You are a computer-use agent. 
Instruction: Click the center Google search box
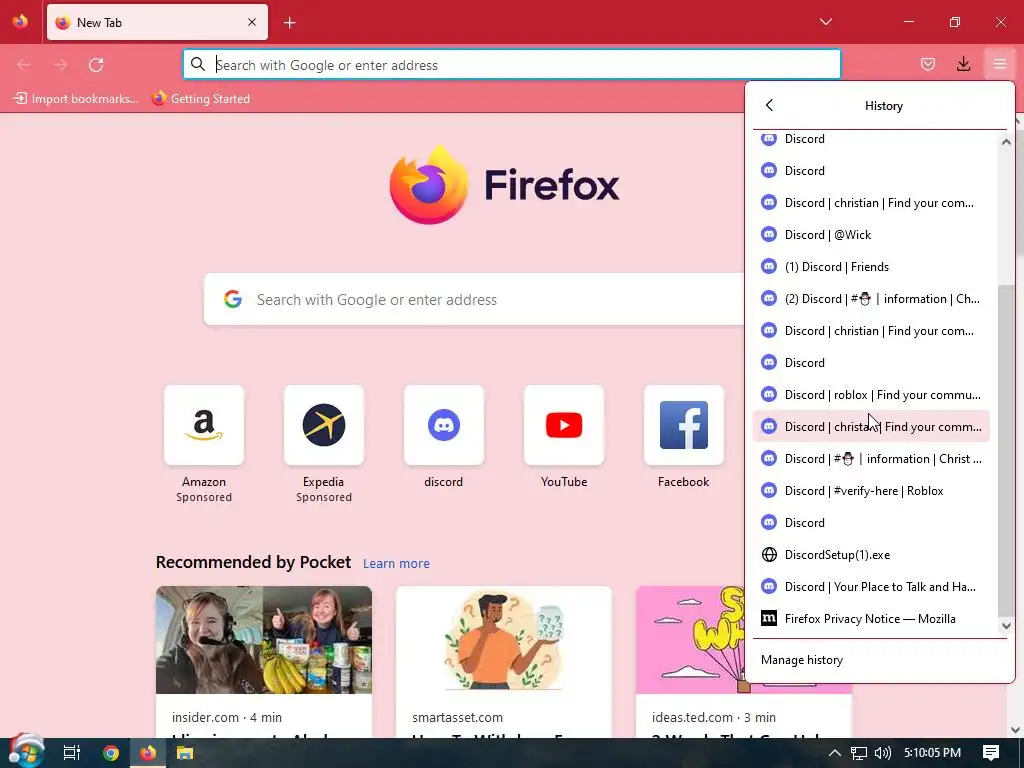[x=474, y=299]
